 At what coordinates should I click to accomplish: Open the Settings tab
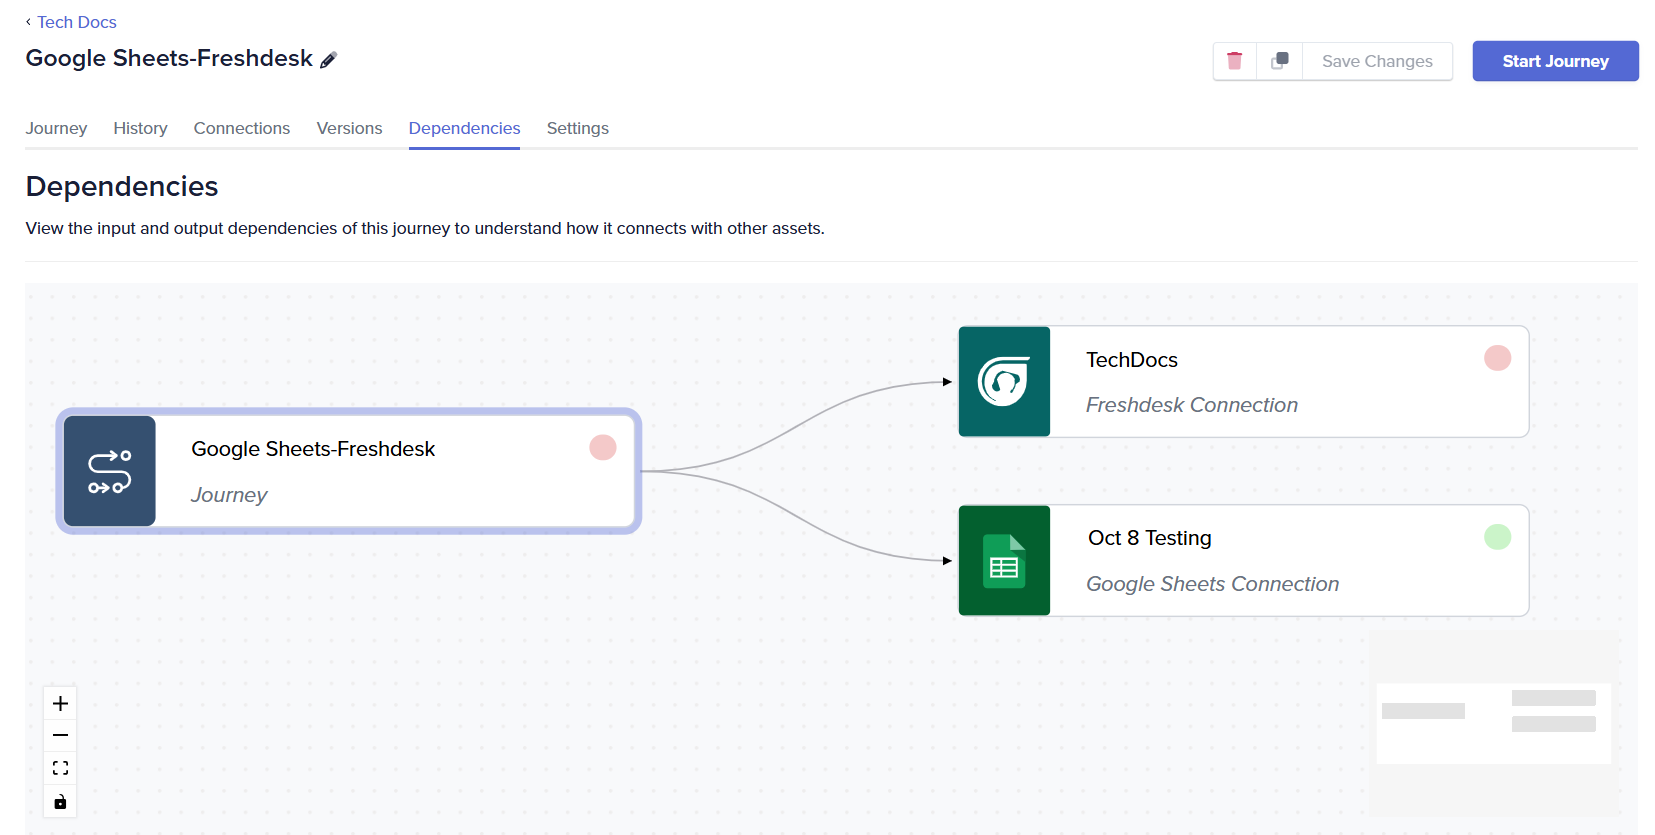(578, 128)
